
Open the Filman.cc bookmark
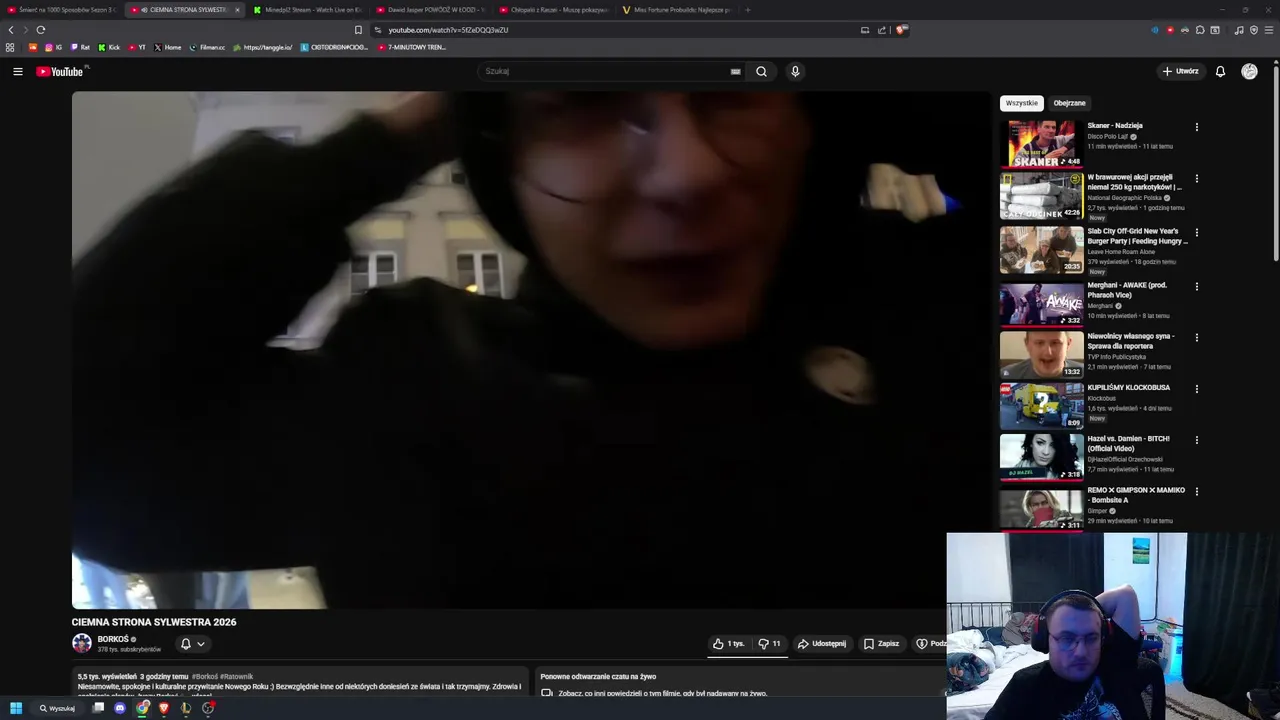(x=208, y=47)
